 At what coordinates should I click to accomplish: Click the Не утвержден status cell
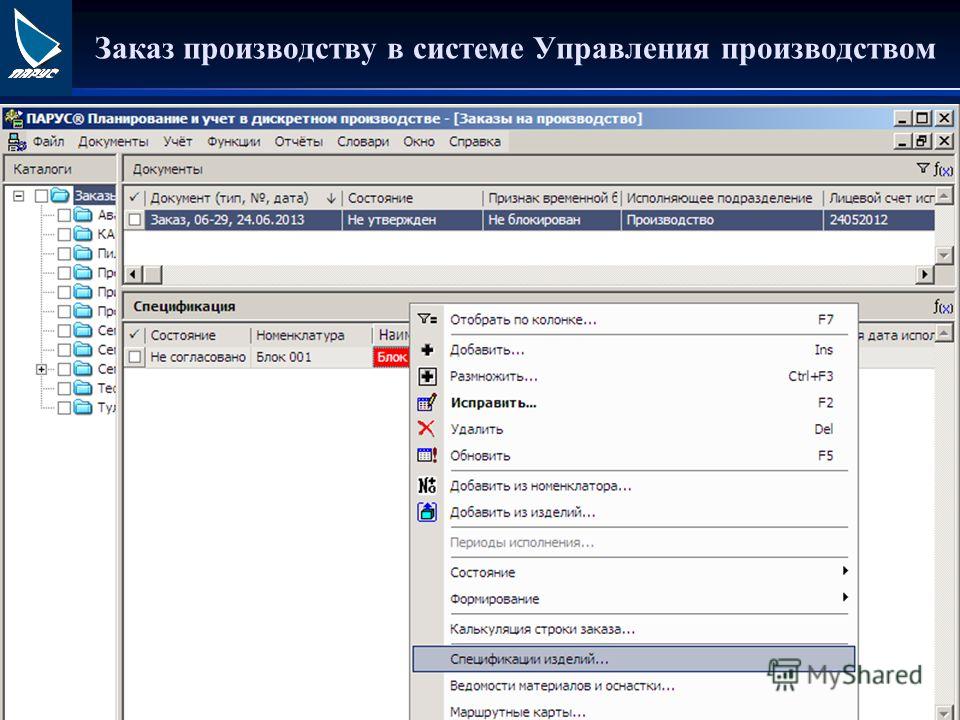tap(412, 220)
